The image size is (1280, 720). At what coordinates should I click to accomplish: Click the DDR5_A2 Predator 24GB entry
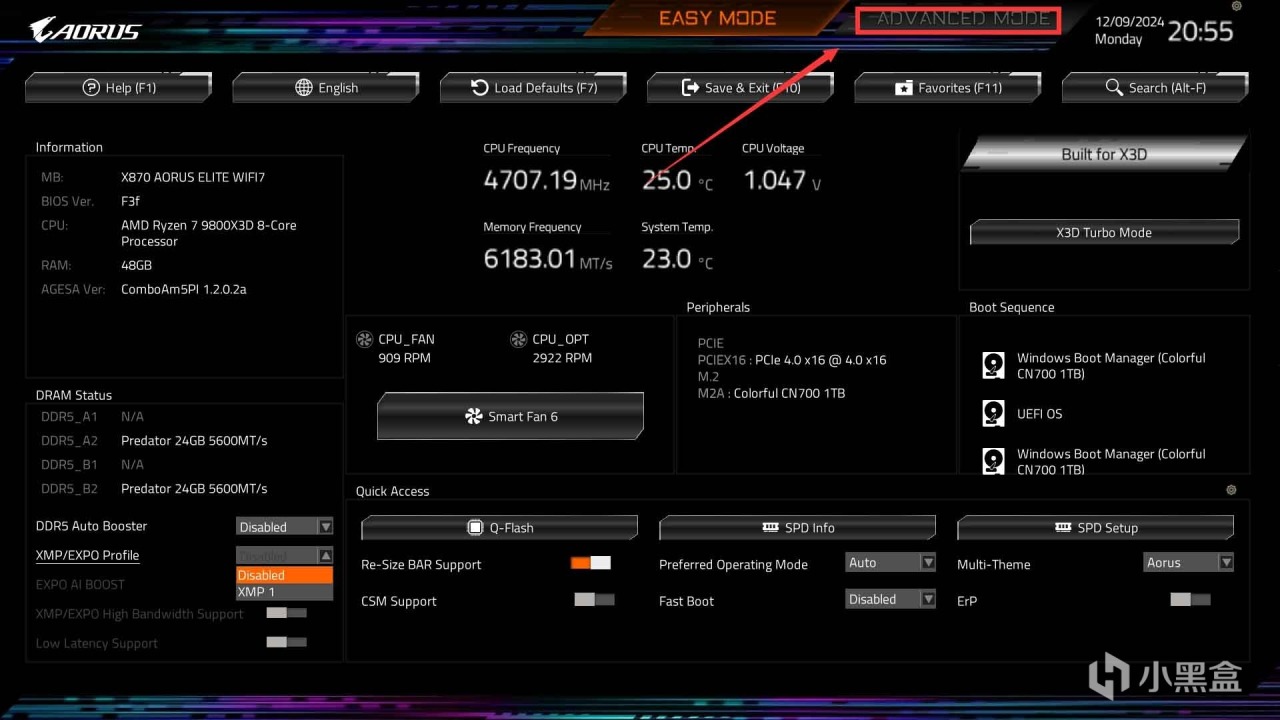click(194, 440)
